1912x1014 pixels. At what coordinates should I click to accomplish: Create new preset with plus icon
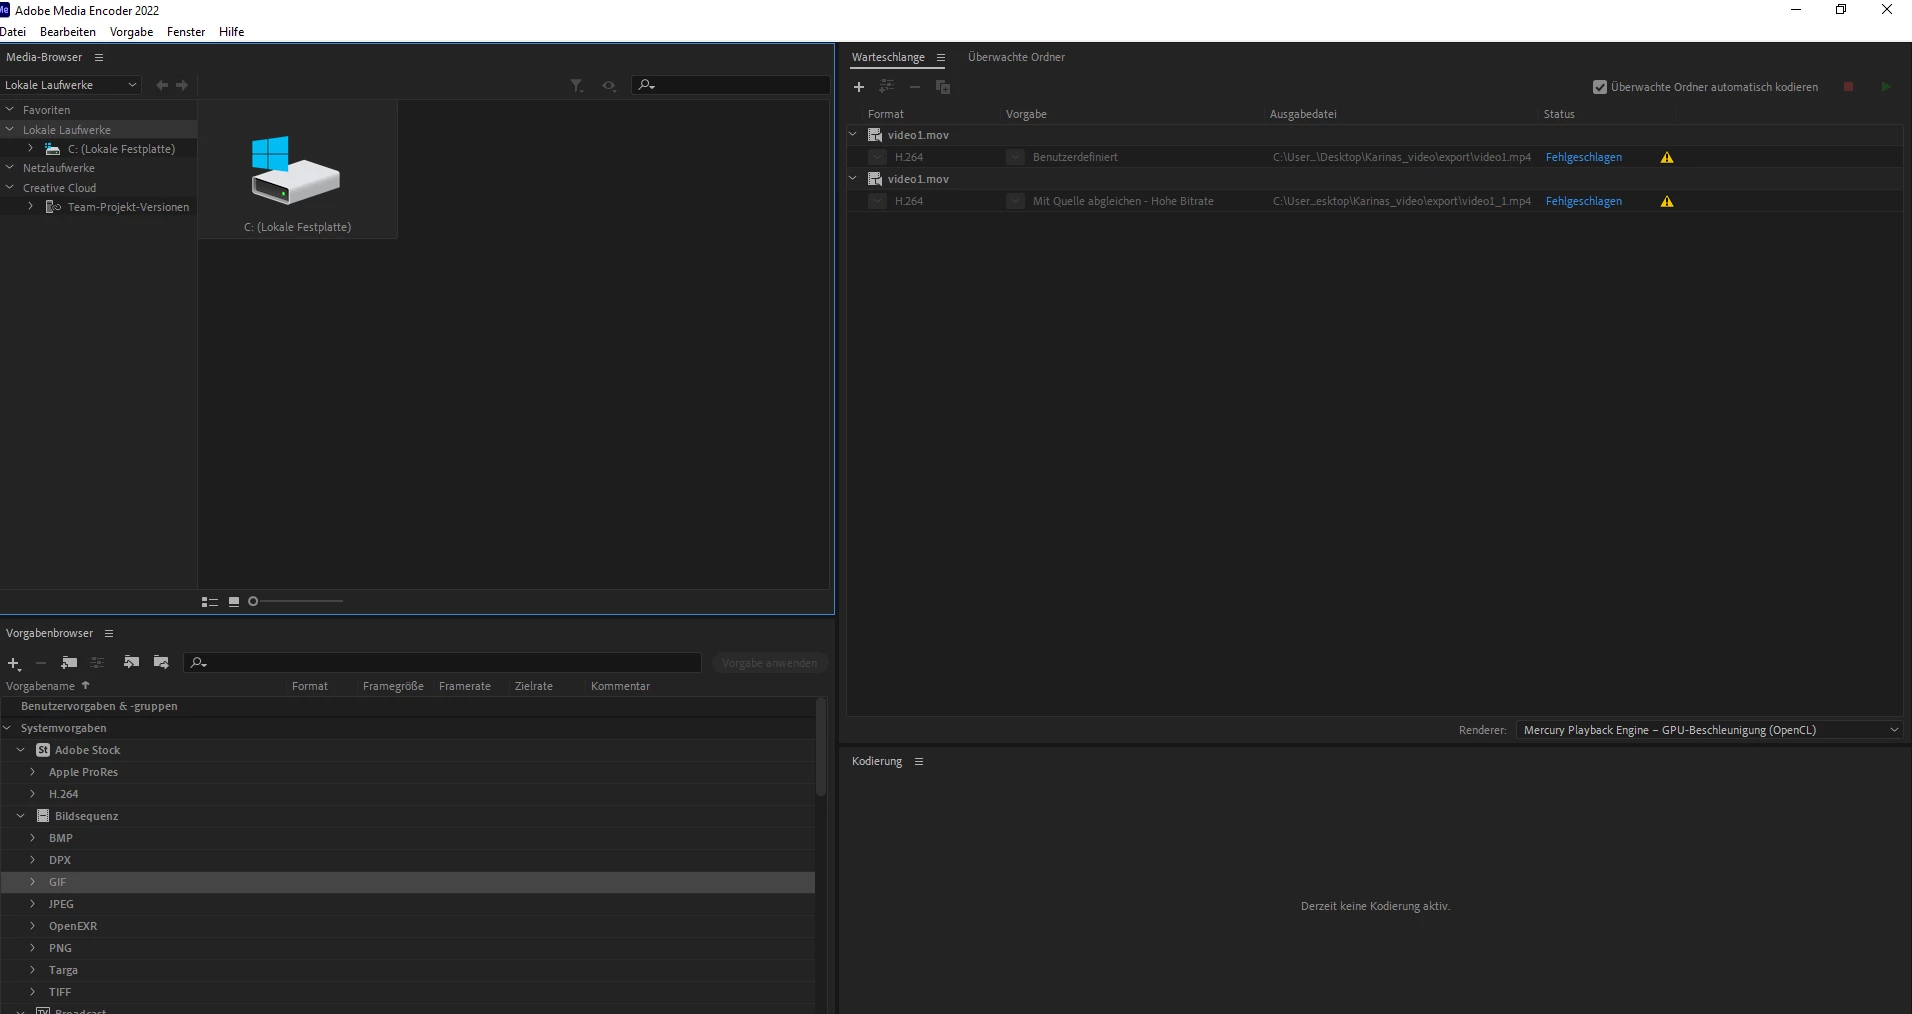[14, 663]
